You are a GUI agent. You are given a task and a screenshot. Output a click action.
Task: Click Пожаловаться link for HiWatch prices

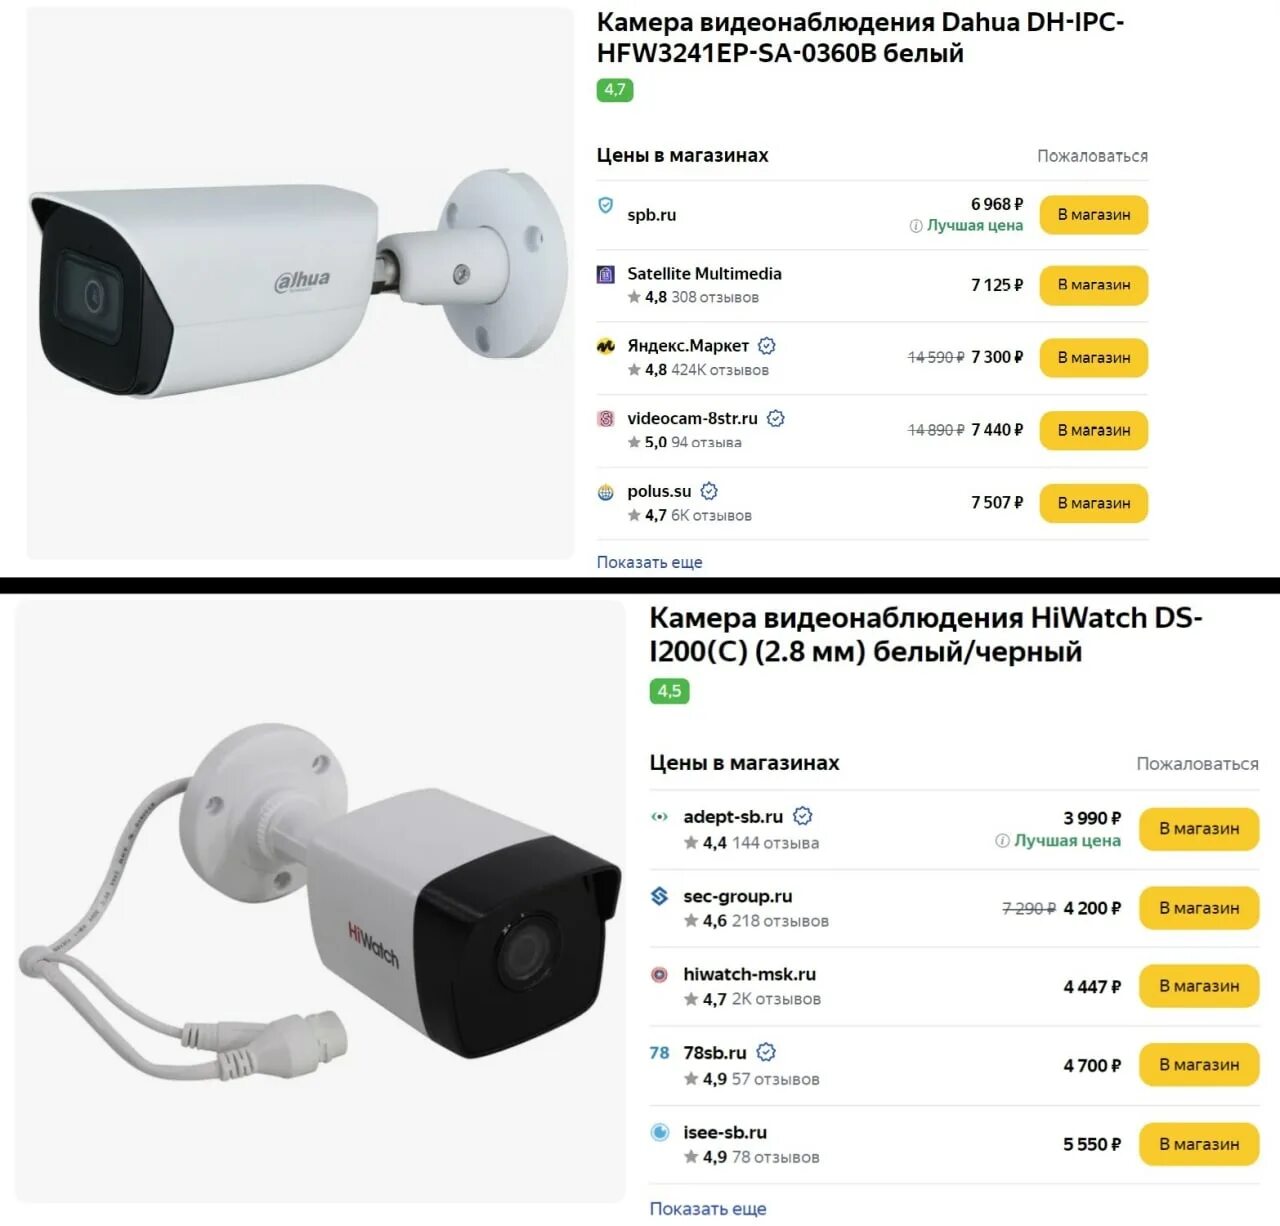point(1197,763)
